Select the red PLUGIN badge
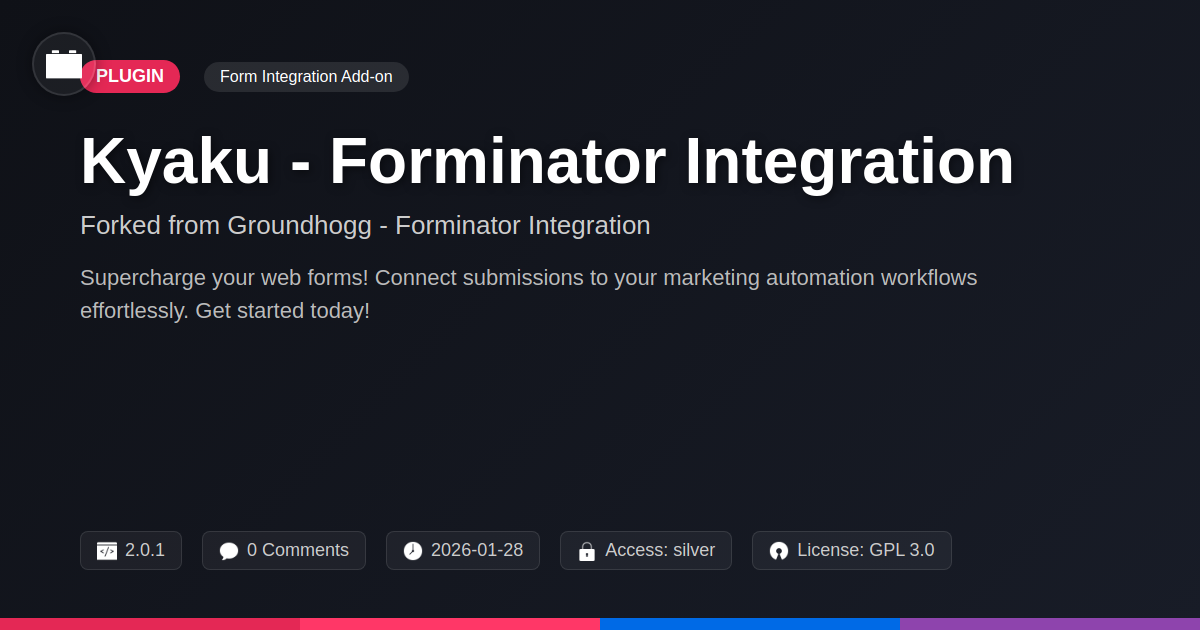Image resolution: width=1200 pixels, height=630 pixels. [130, 77]
